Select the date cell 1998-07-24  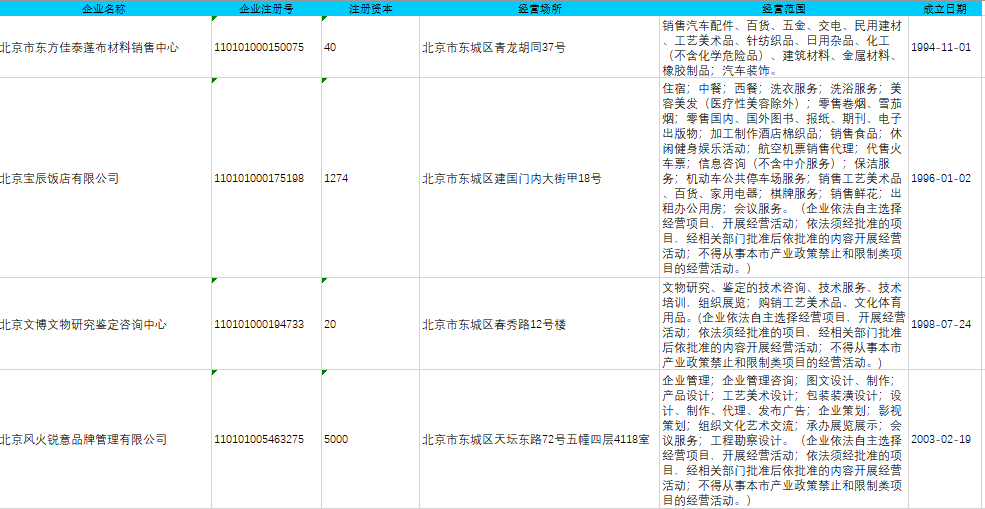tap(941, 324)
